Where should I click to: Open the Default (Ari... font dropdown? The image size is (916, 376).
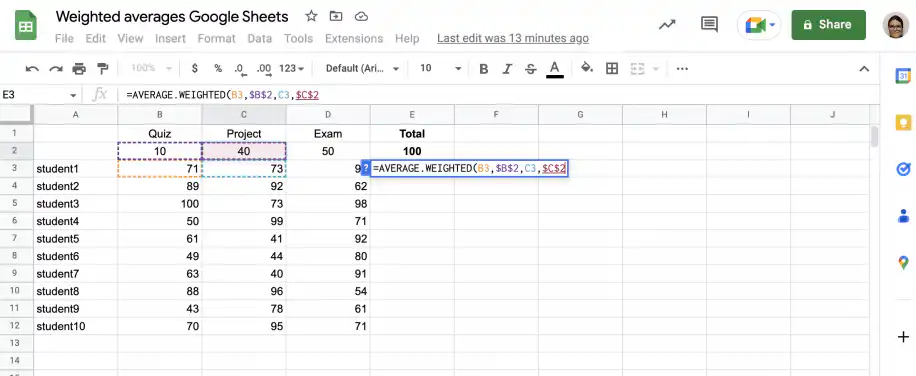click(x=362, y=68)
